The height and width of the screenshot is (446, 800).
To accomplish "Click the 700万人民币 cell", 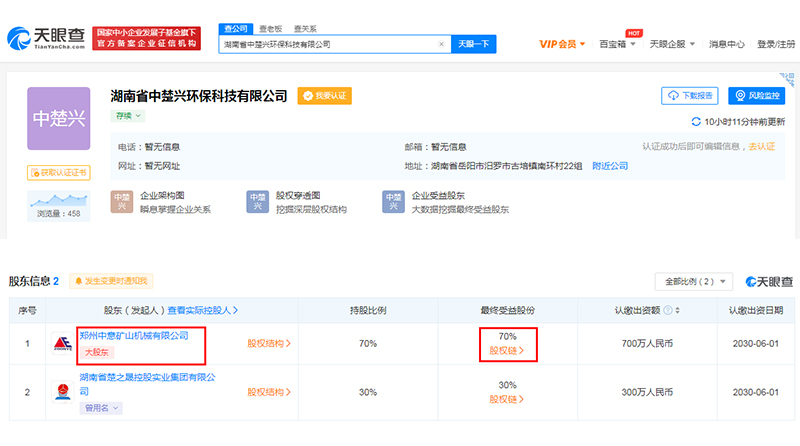I will pyautogui.click(x=647, y=343).
